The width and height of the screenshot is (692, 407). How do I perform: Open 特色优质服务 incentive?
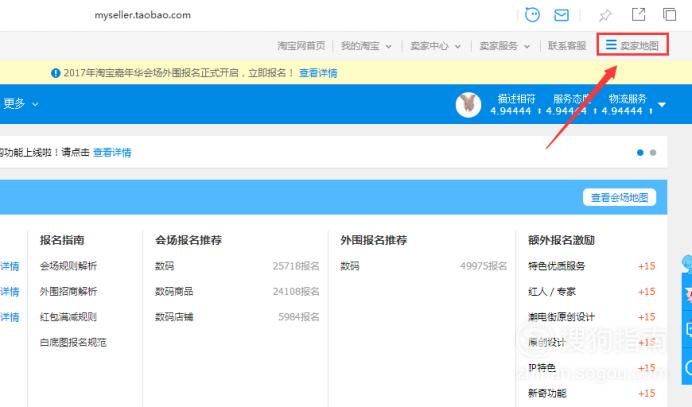[x=557, y=266]
